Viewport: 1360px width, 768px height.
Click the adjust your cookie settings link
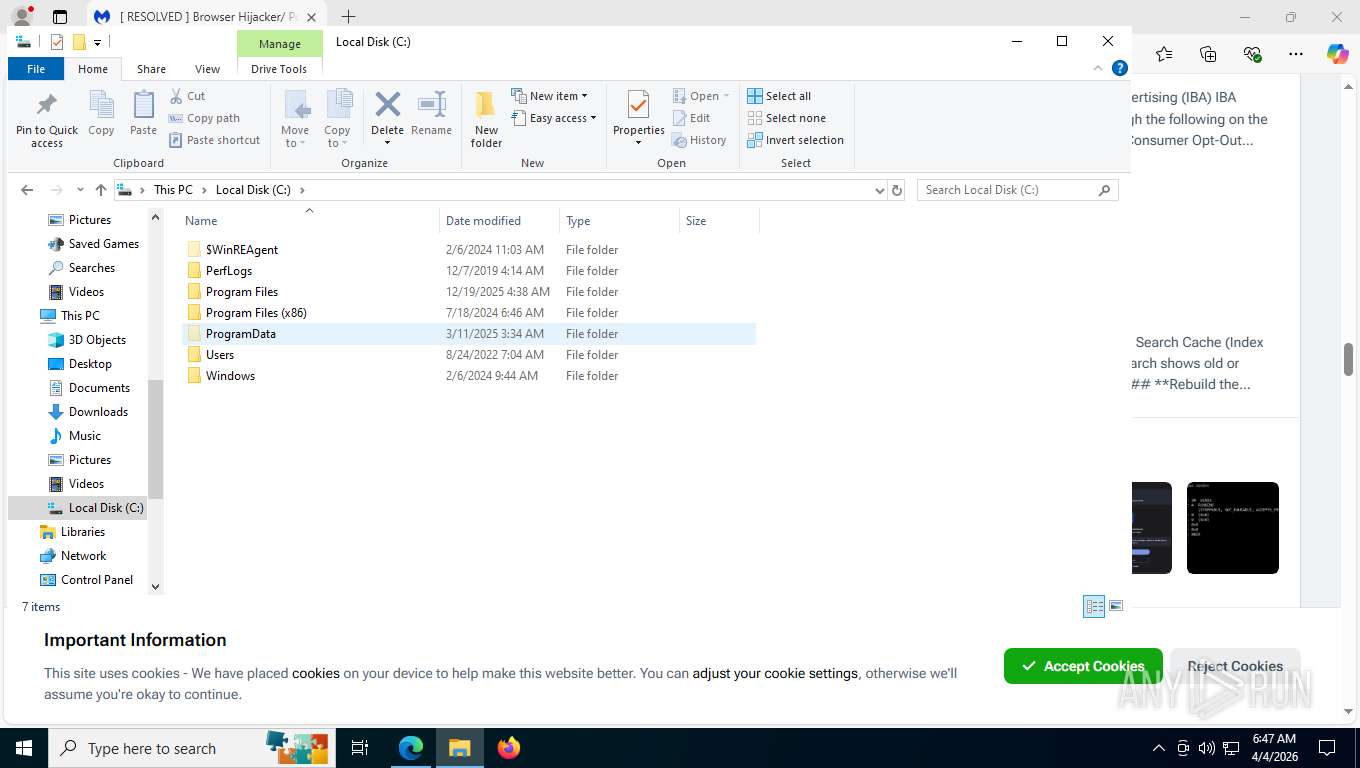775,673
